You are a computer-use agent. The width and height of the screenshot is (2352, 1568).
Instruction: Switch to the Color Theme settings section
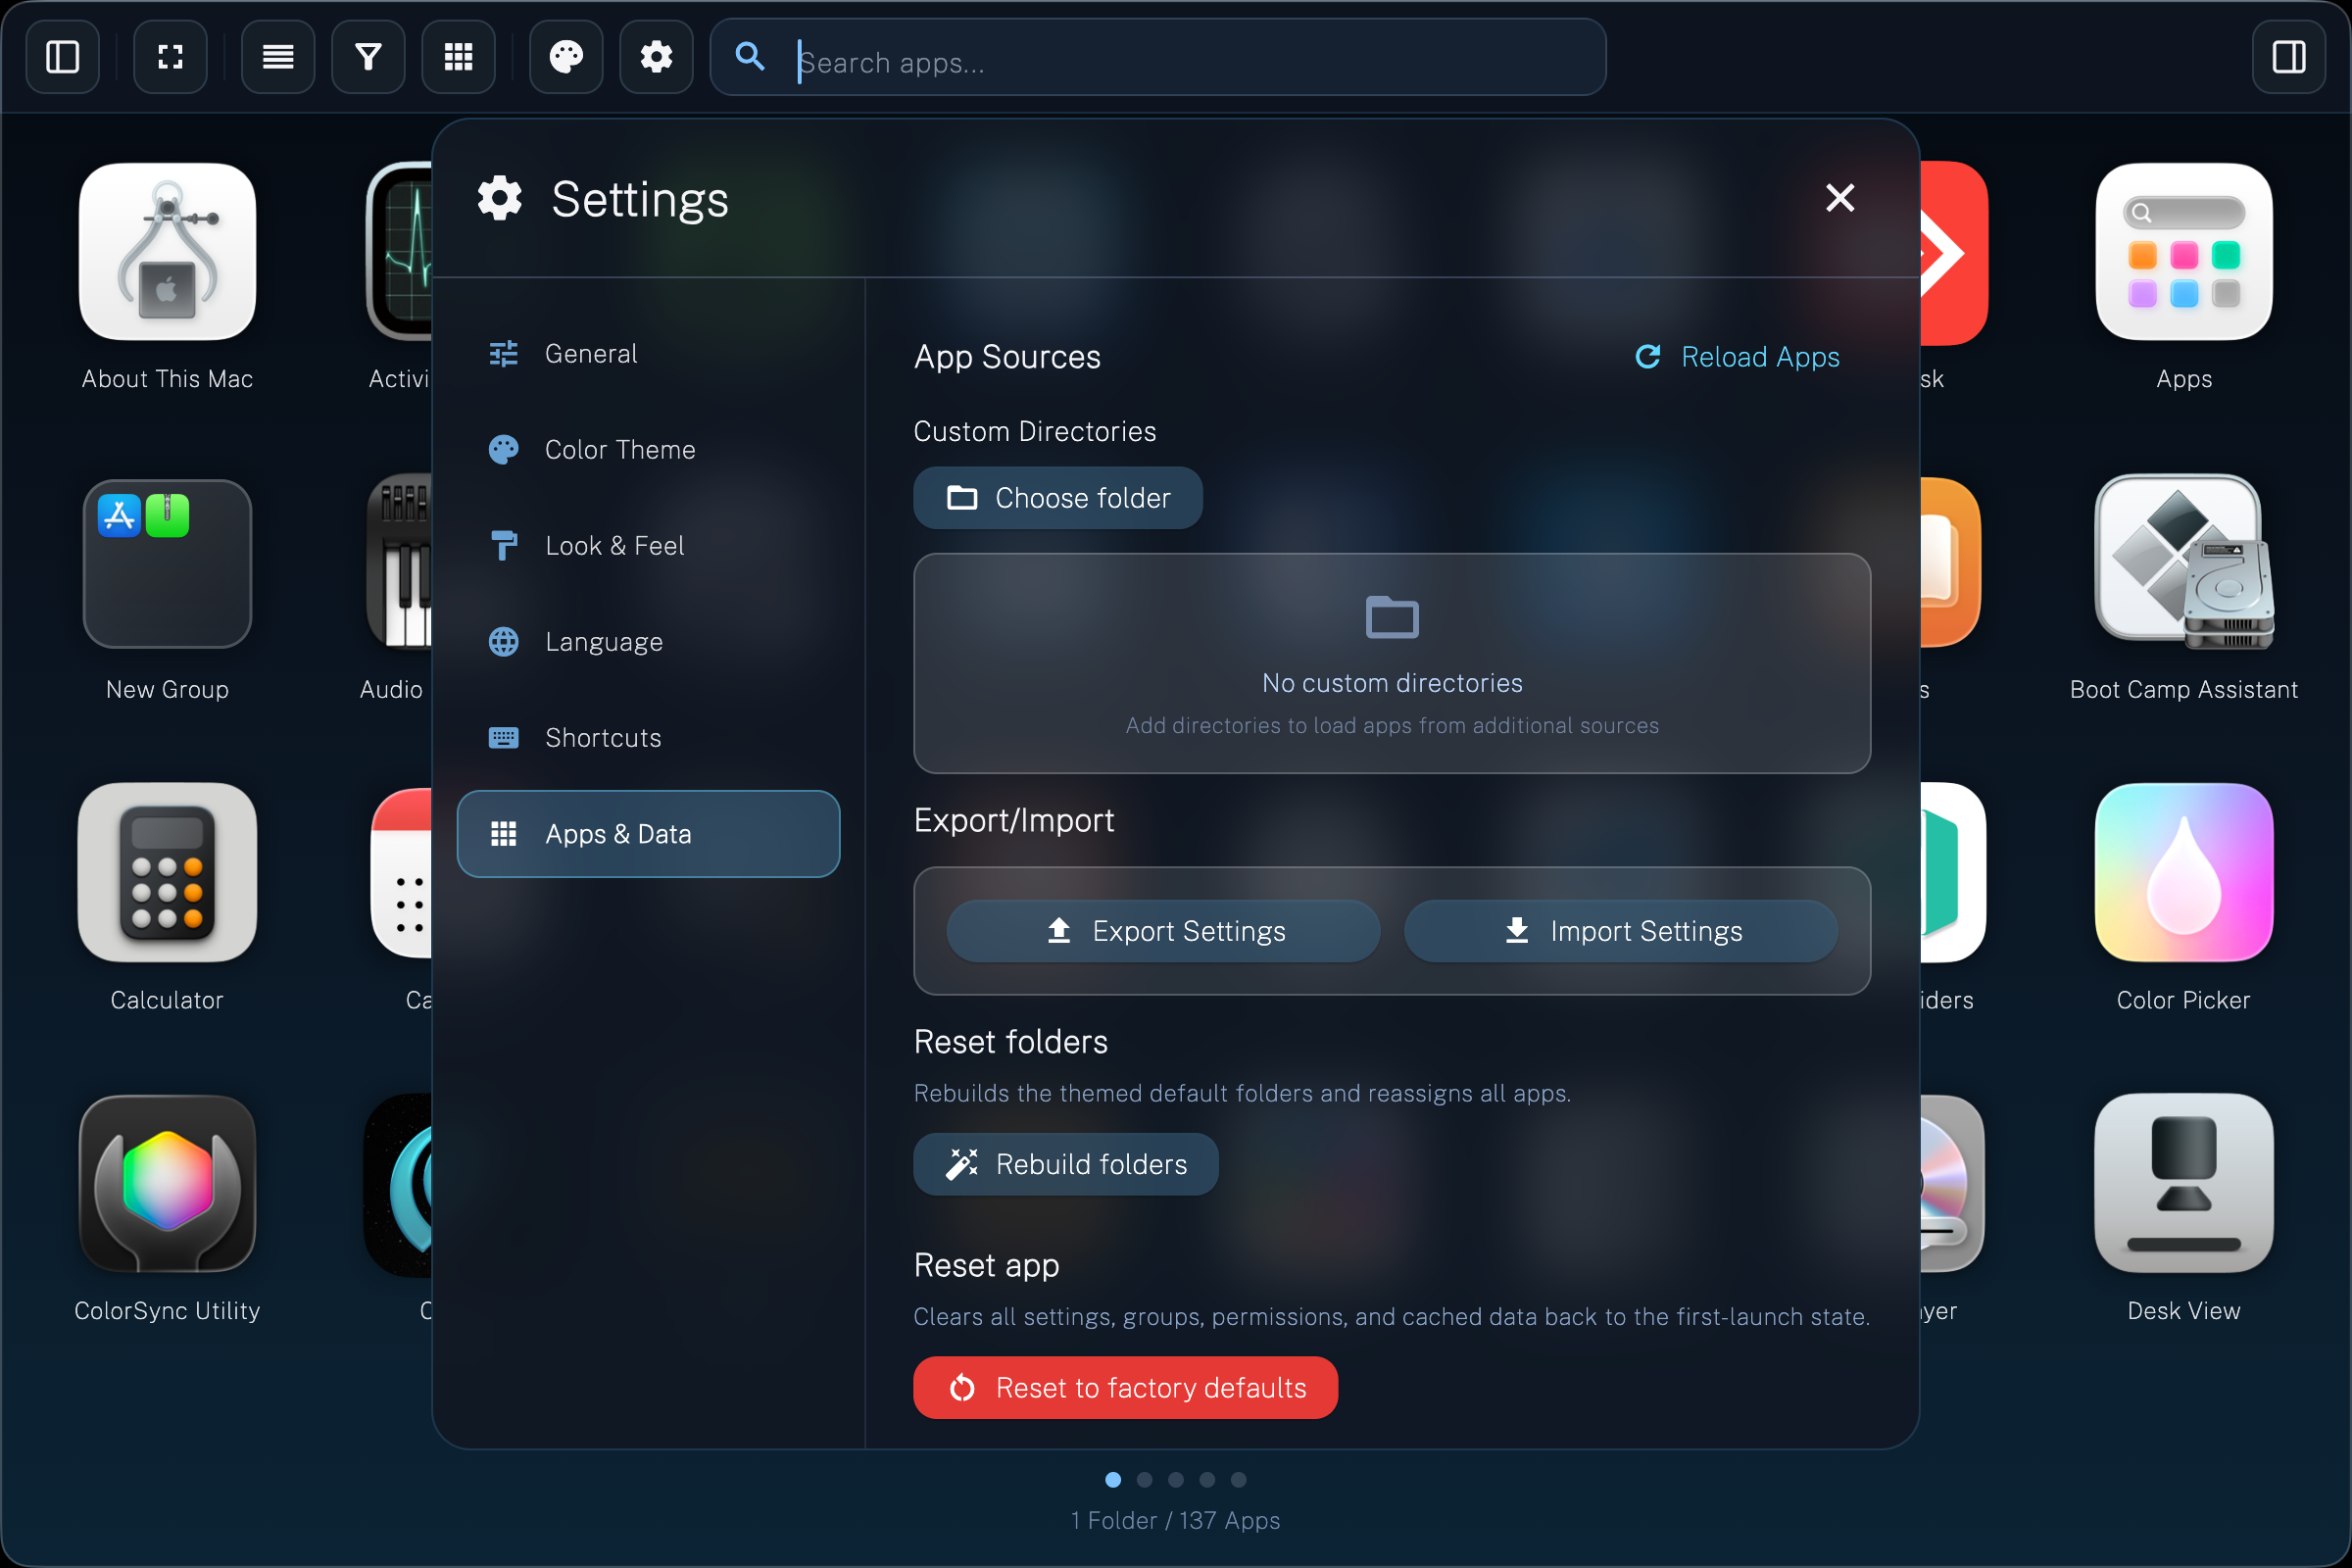click(620, 449)
